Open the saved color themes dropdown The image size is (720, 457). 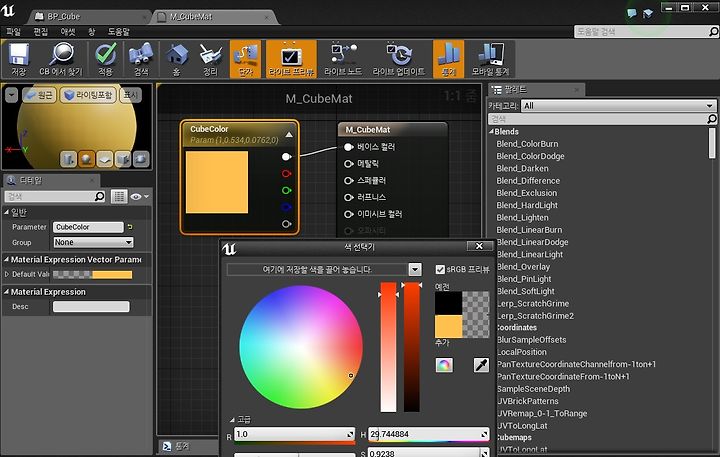point(415,270)
